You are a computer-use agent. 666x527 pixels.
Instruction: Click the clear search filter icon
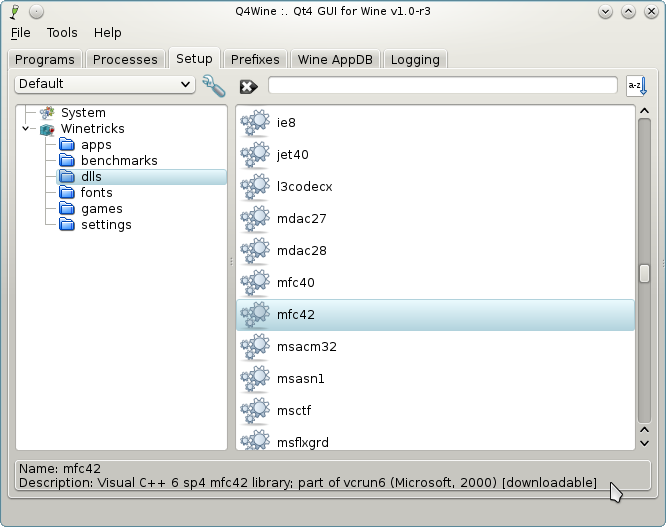[x=249, y=86]
